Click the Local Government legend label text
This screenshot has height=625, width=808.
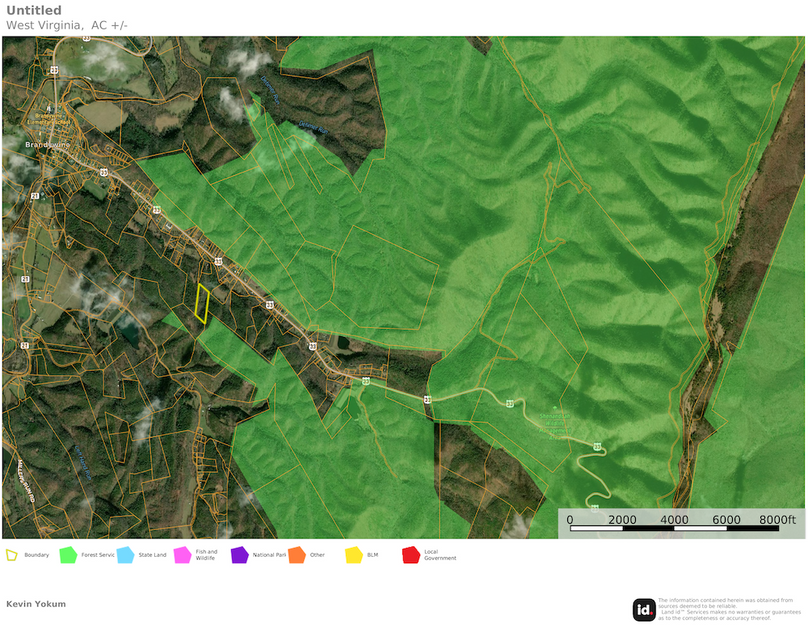[x=440, y=555]
